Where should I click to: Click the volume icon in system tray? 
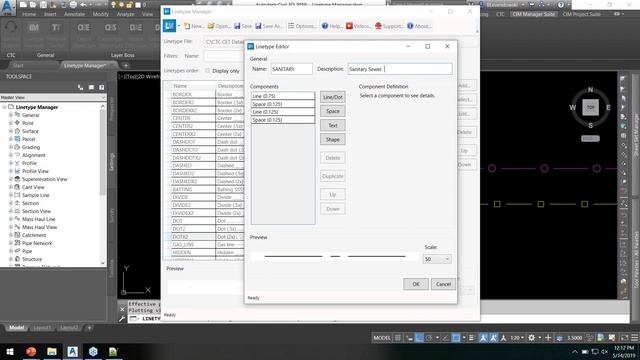(604, 352)
